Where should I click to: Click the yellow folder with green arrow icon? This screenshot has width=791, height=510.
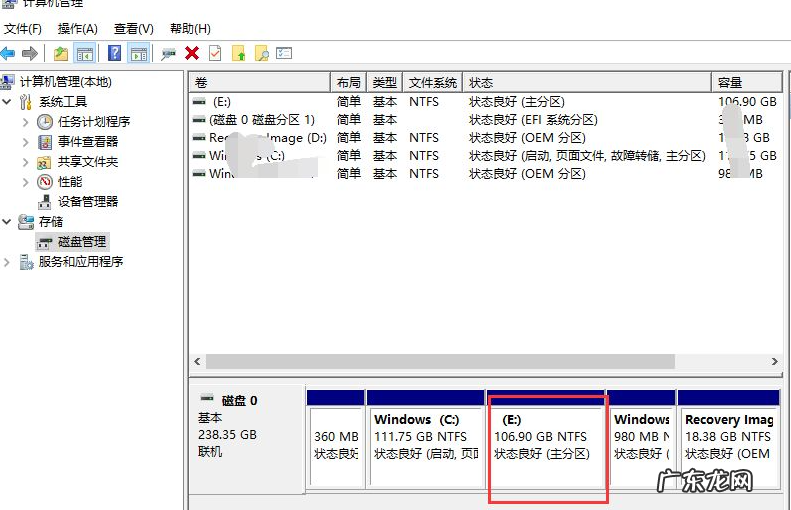point(238,53)
